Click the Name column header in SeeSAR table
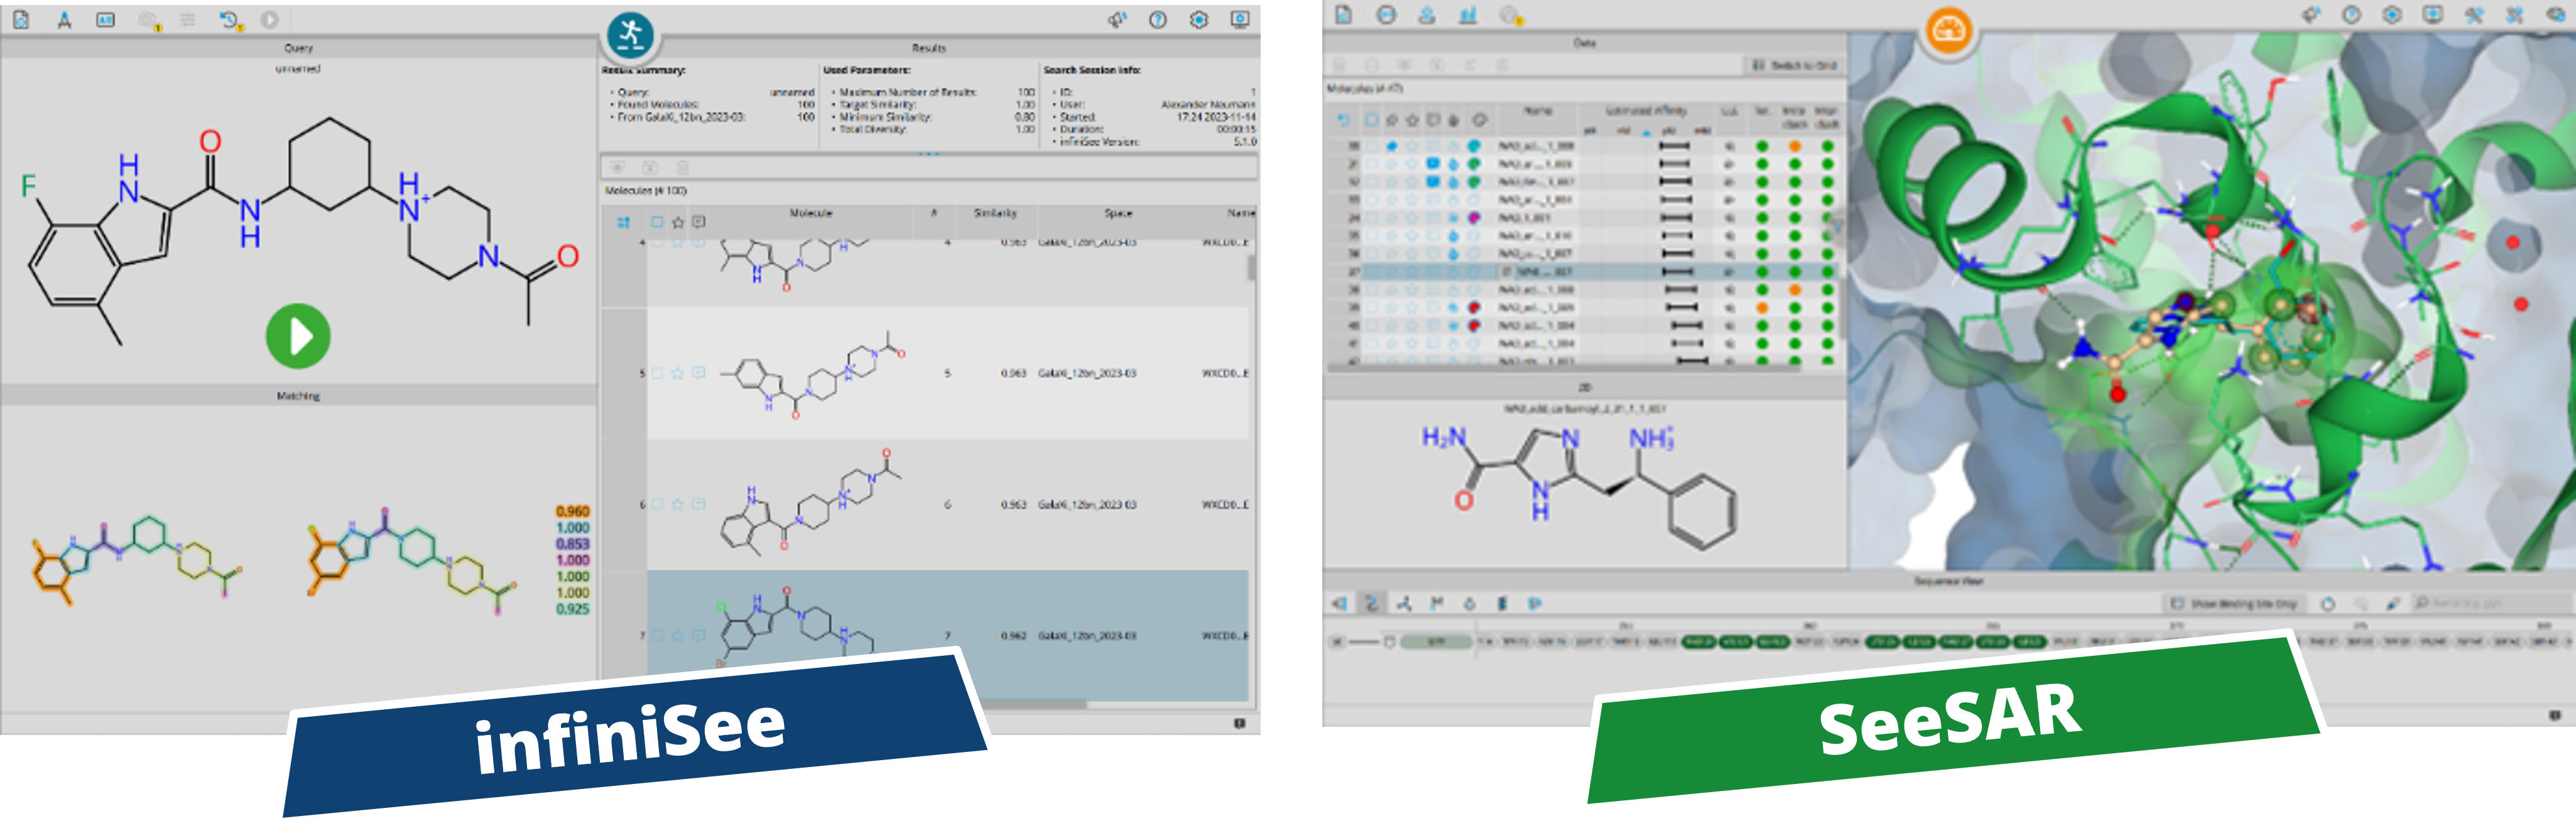This screenshot has height=838, width=2576. [x=1537, y=111]
